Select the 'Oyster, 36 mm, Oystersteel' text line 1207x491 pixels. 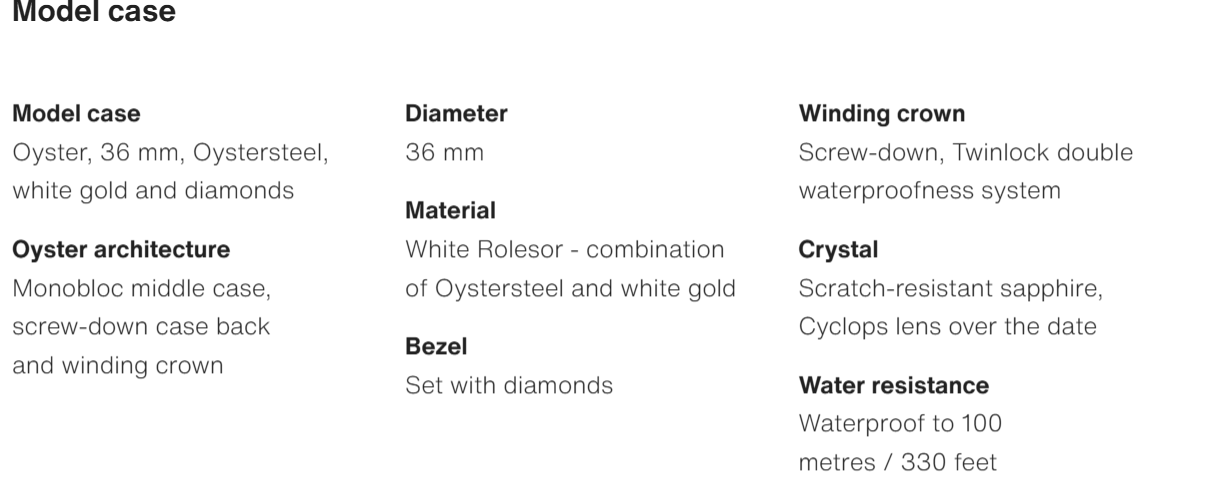tap(169, 153)
